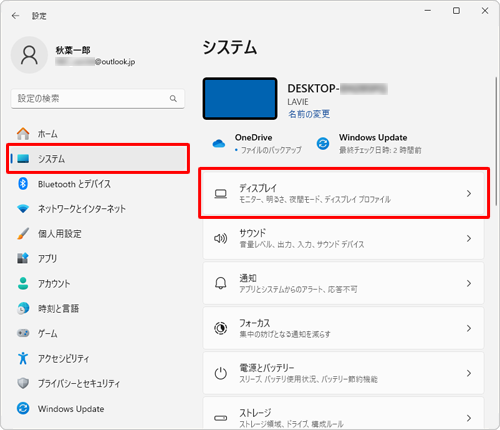Open 電源とバッテリー via its chevron

tap(469, 373)
